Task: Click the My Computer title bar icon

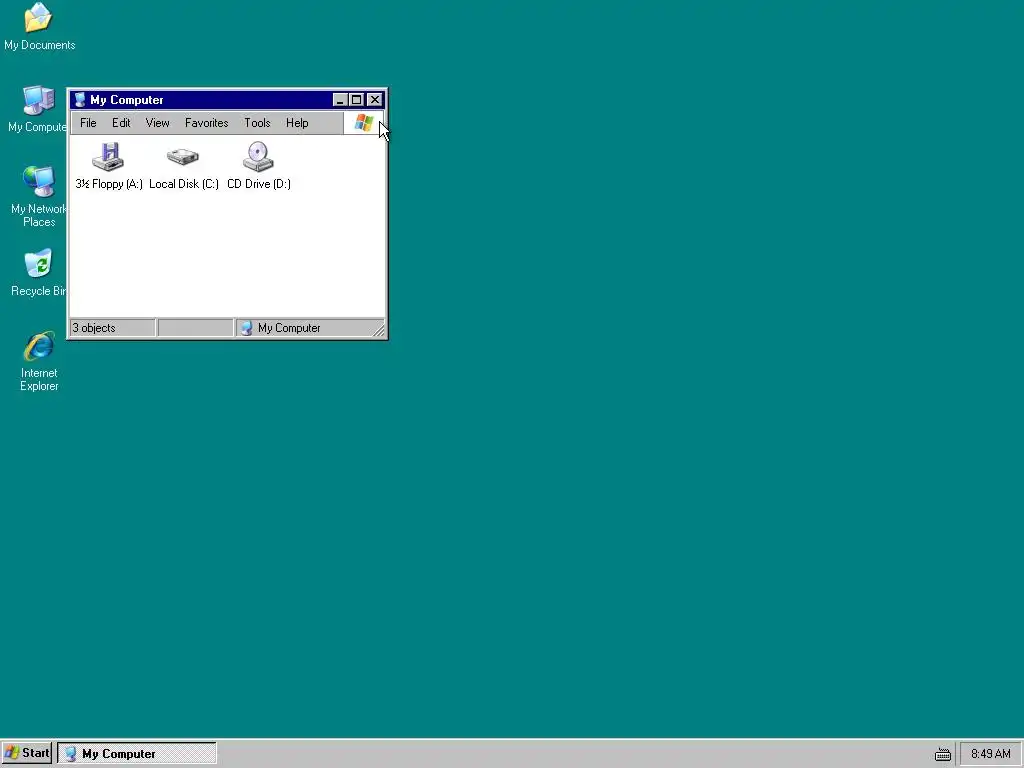Action: click(80, 100)
